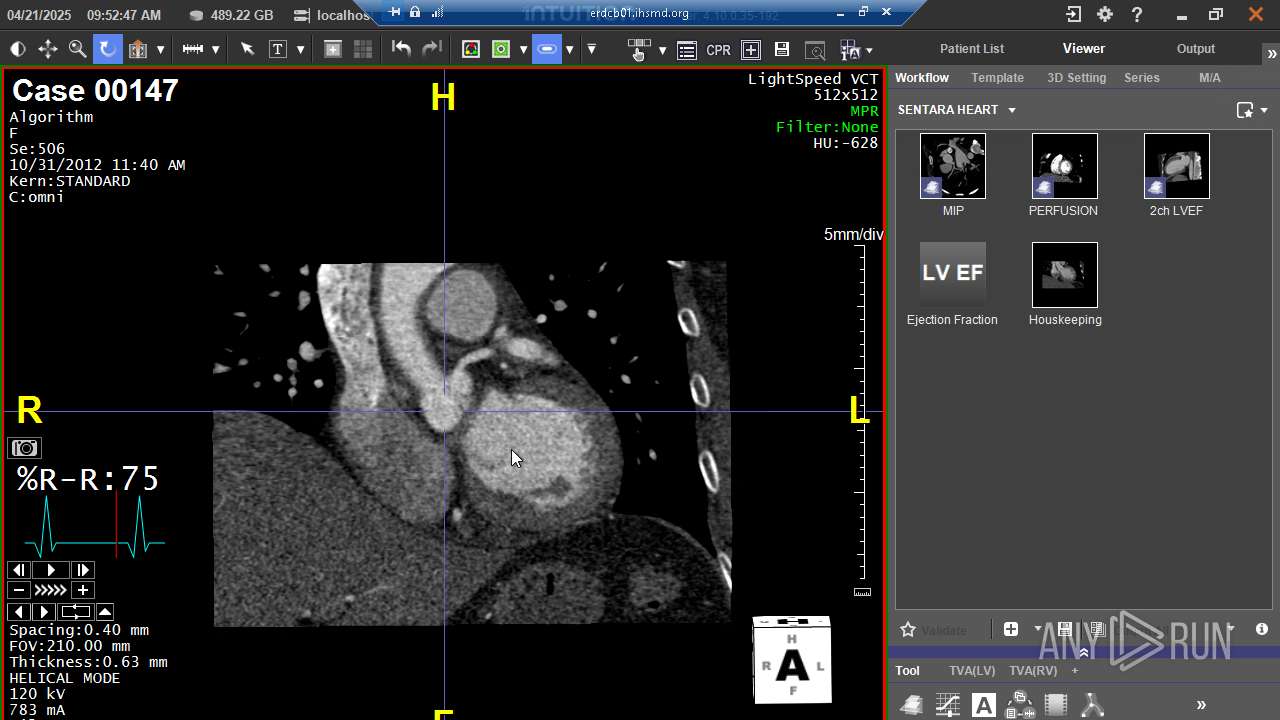Open the orientation preset dropdown arrow
This screenshot has height=720, width=1280.
coord(160,50)
